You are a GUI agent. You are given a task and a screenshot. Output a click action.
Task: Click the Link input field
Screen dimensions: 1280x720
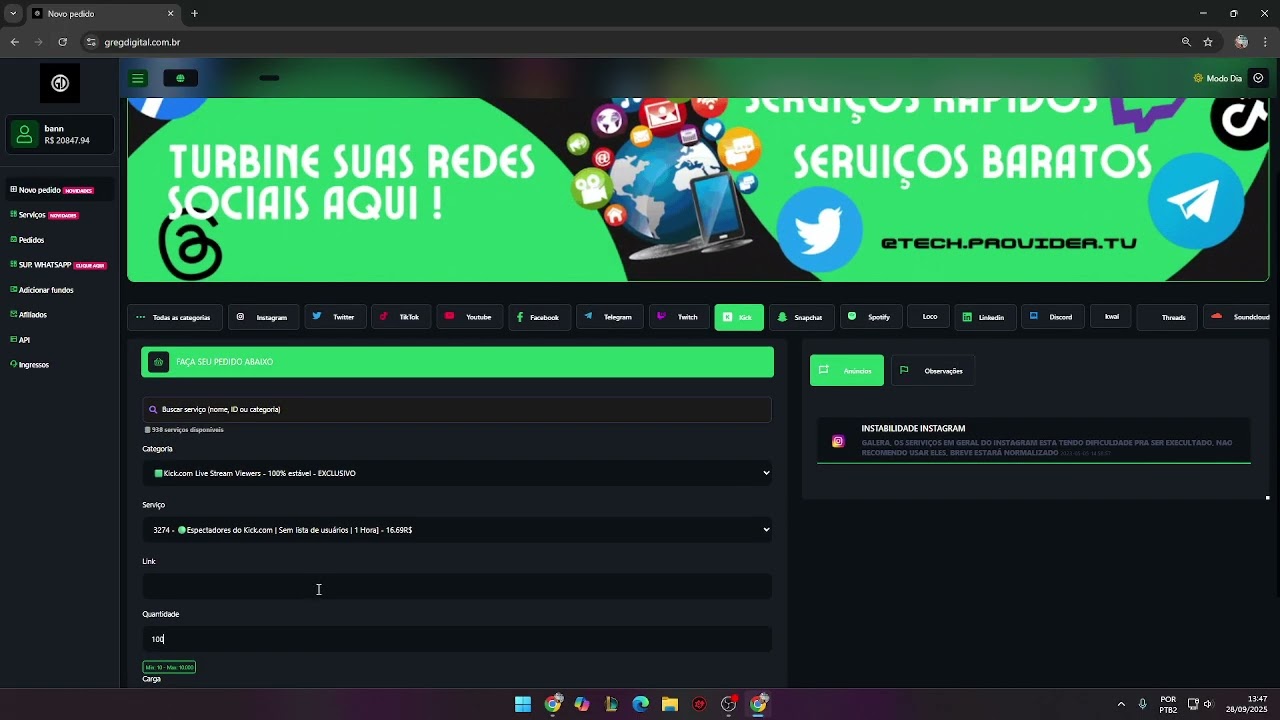[x=457, y=587]
